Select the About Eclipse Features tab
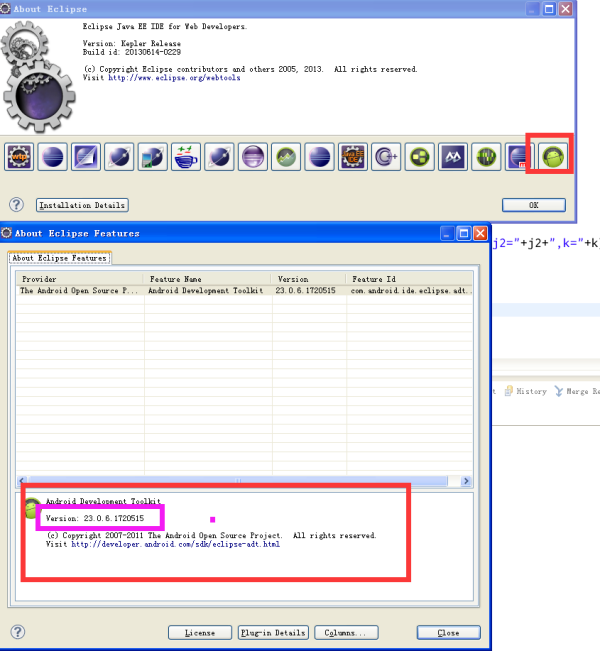The width and height of the screenshot is (600, 651). tap(59, 258)
